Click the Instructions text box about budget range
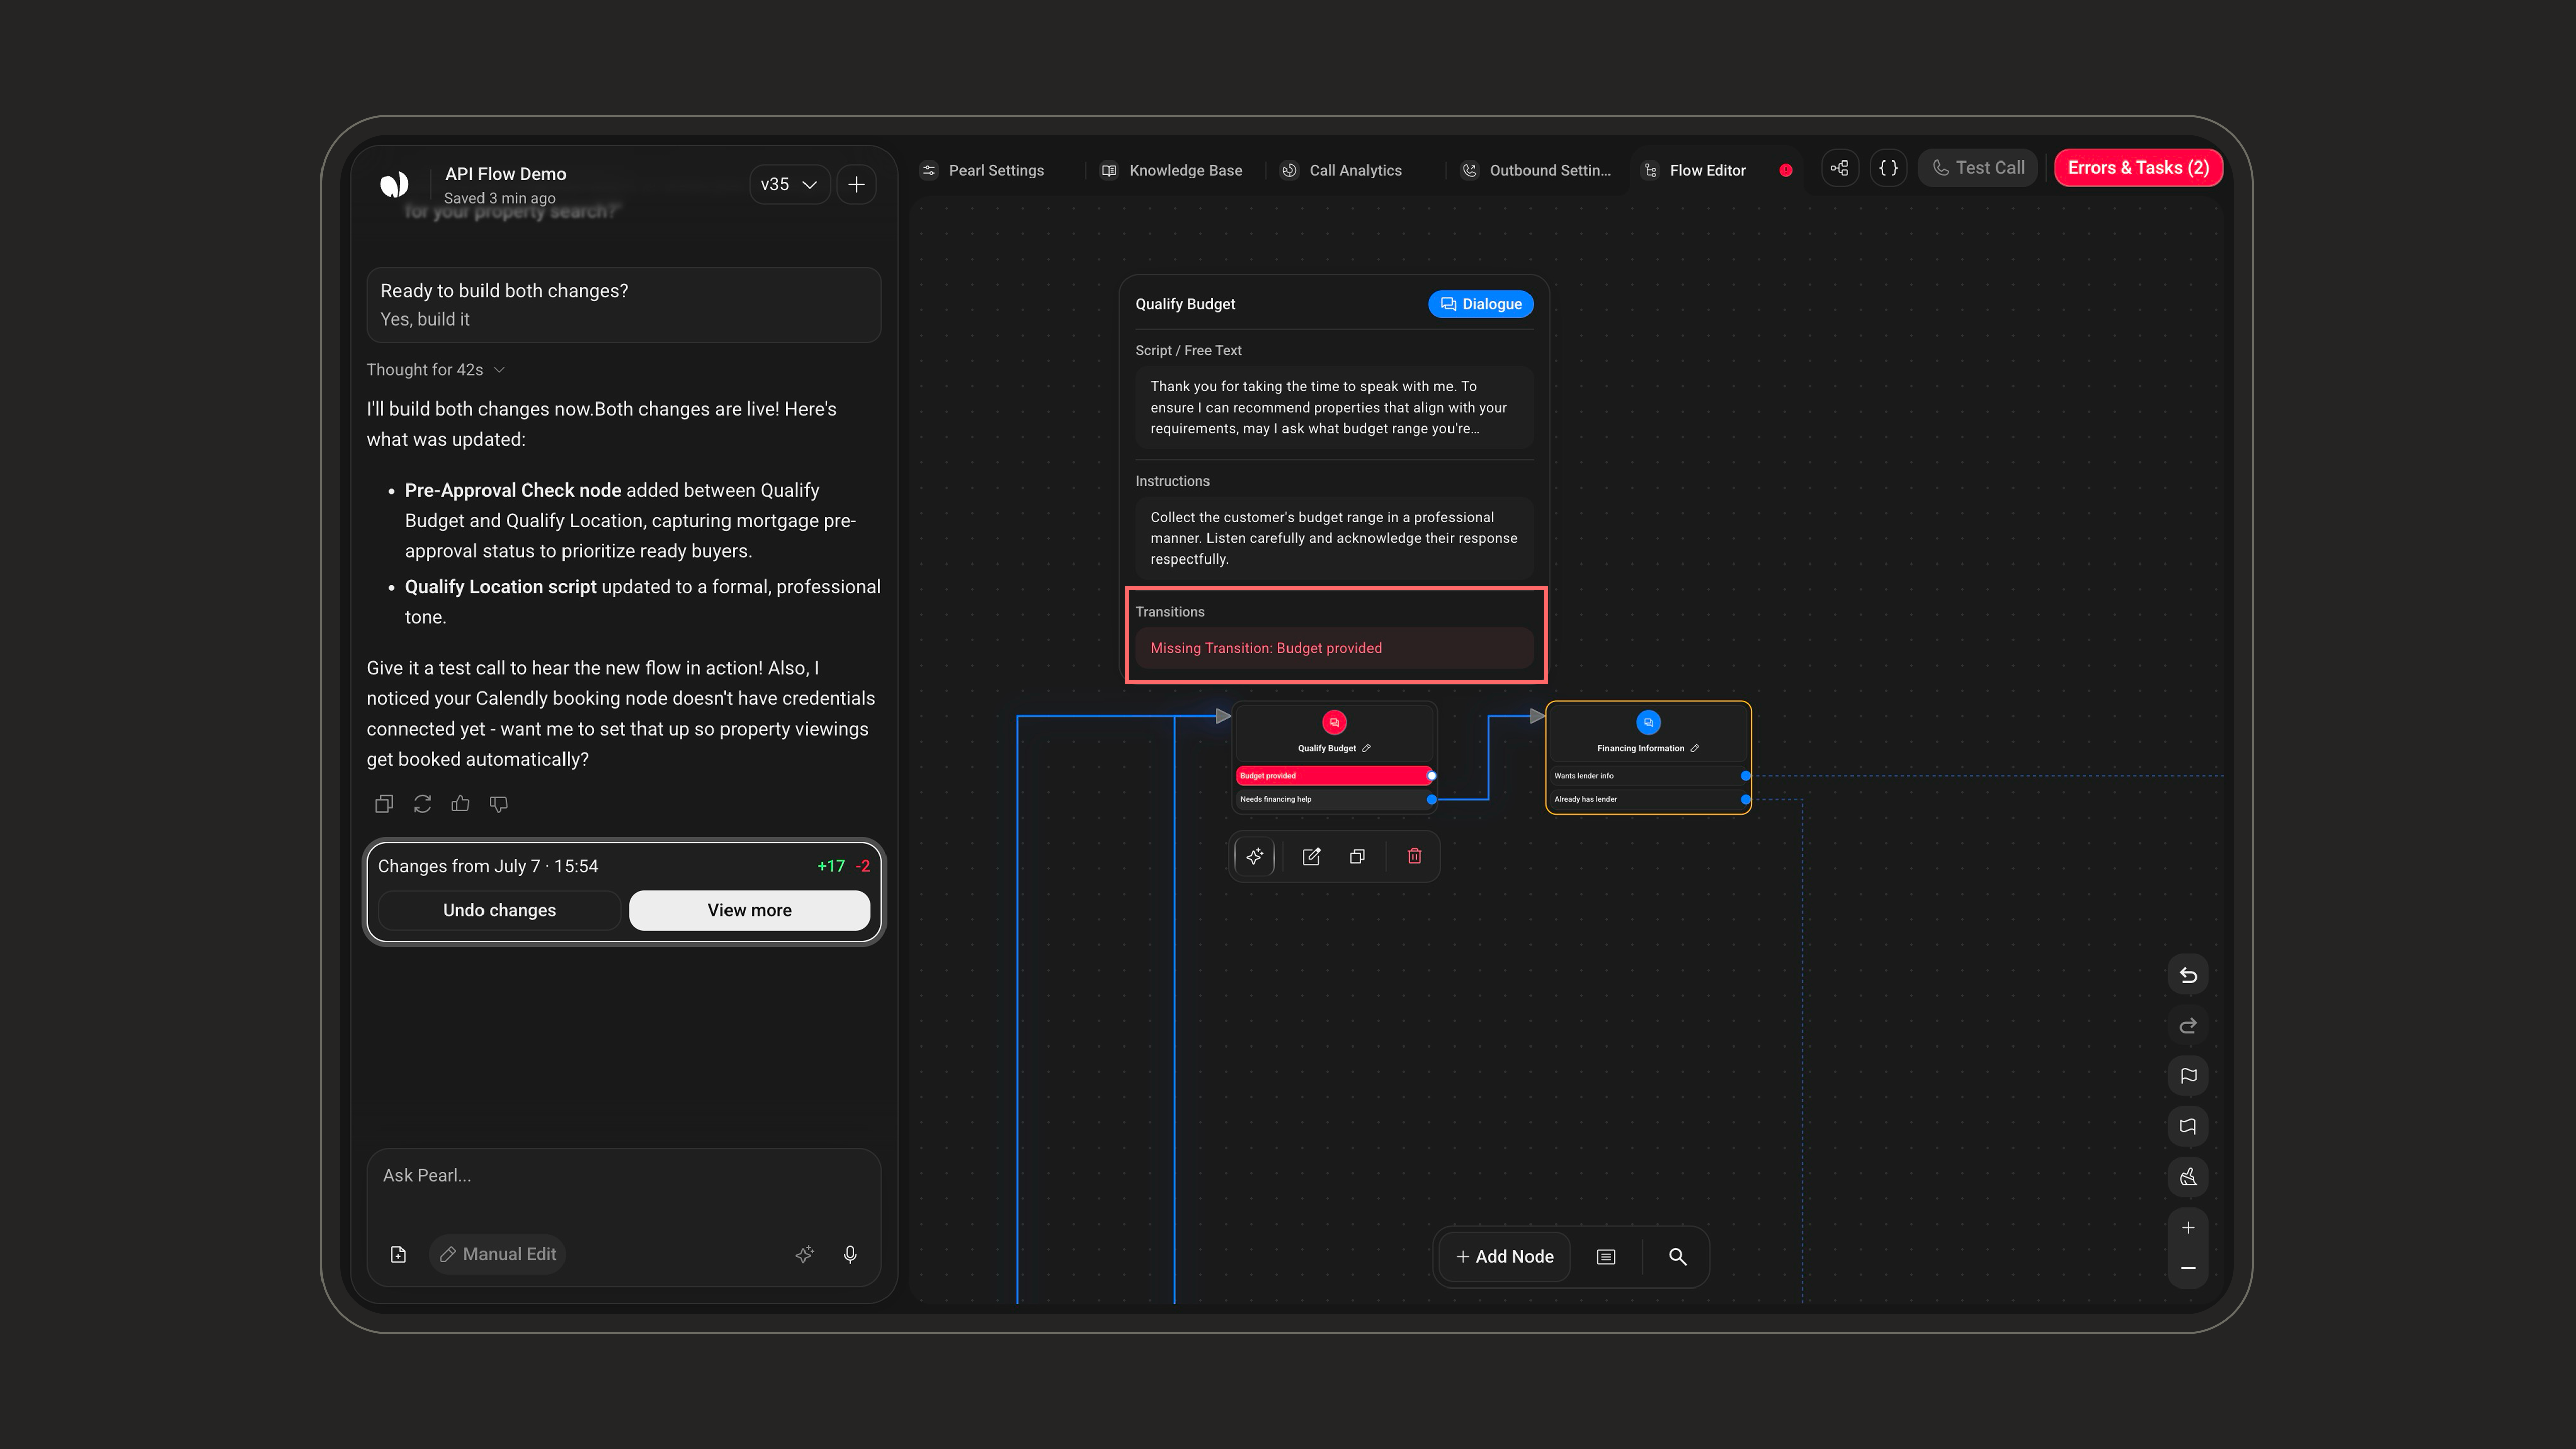This screenshot has height=1449, width=2576. (x=1334, y=538)
